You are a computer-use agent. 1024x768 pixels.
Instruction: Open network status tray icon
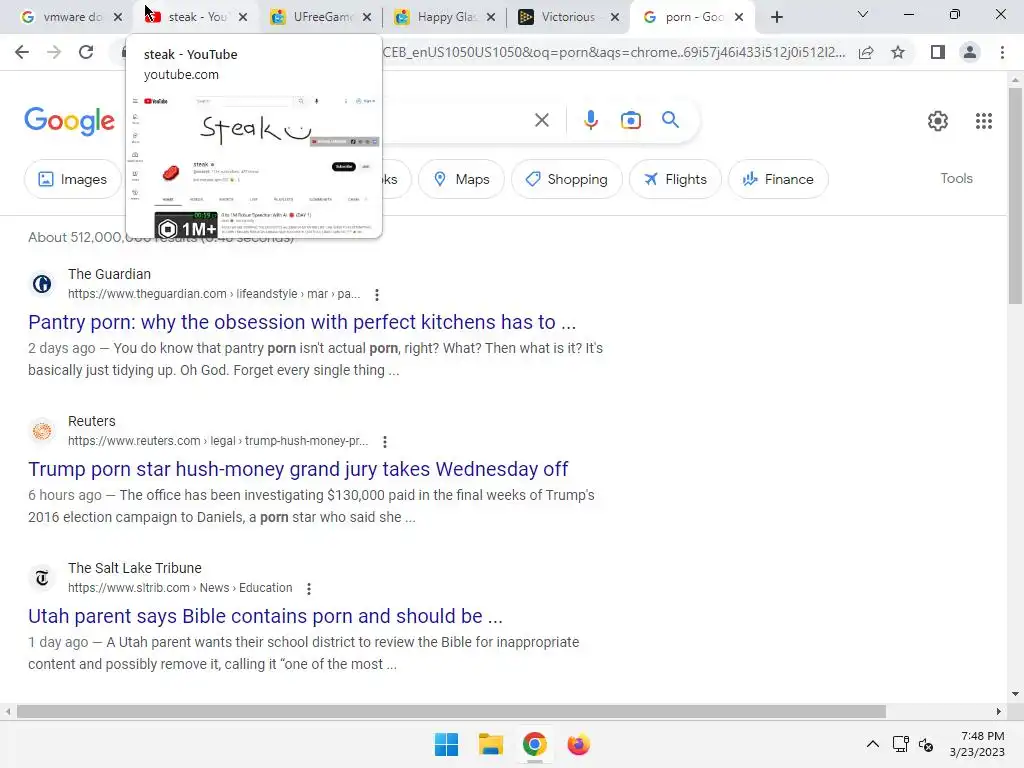pos(901,744)
